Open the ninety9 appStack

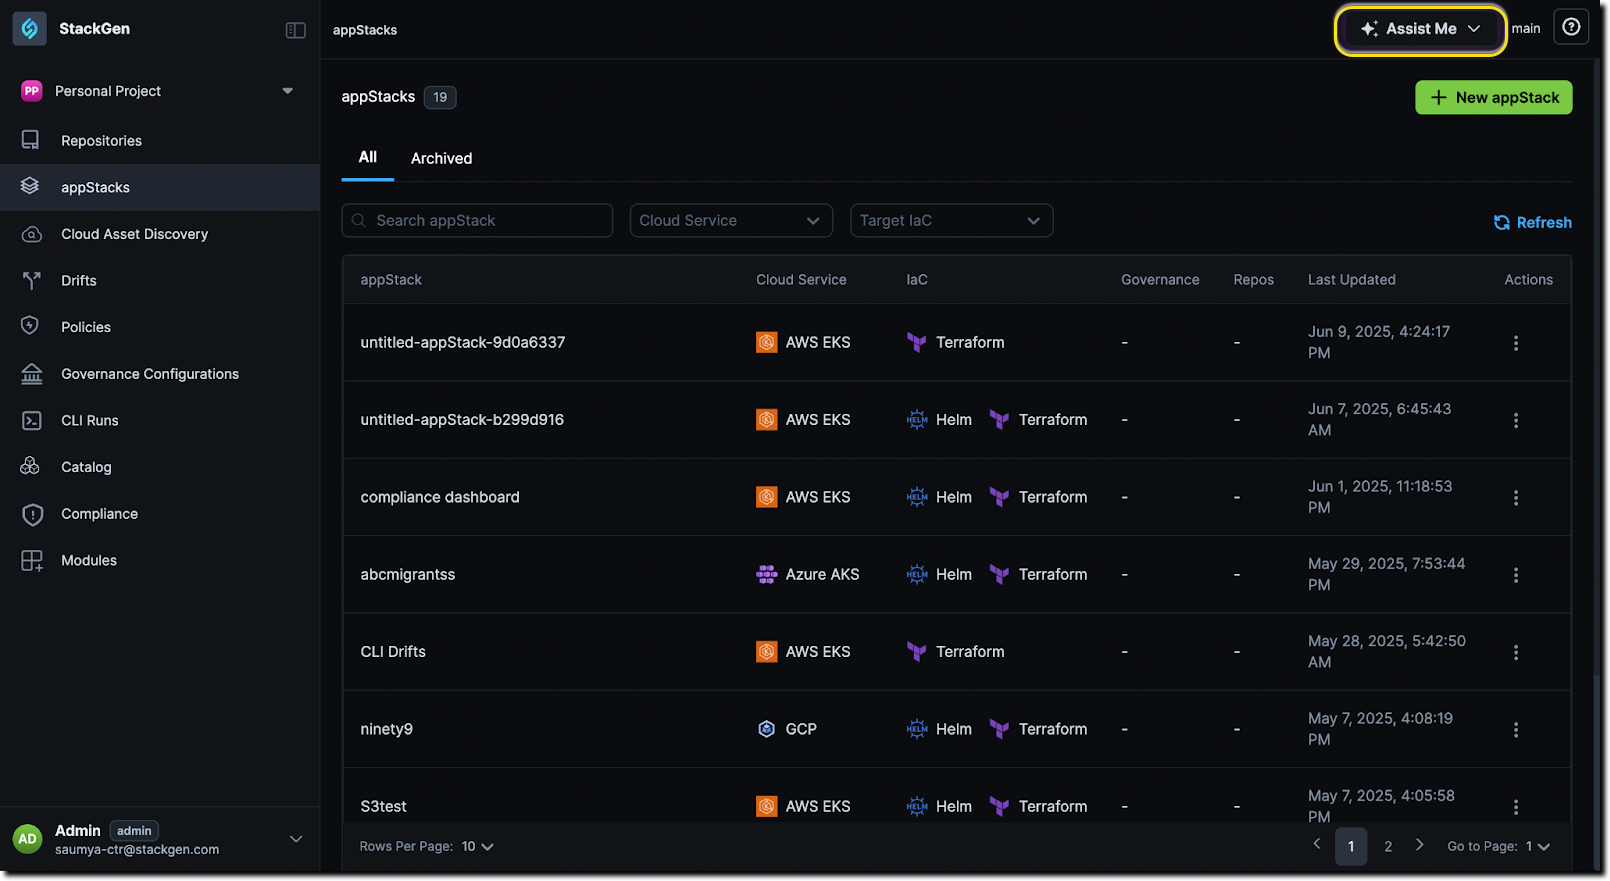pyautogui.click(x=387, y=729)
